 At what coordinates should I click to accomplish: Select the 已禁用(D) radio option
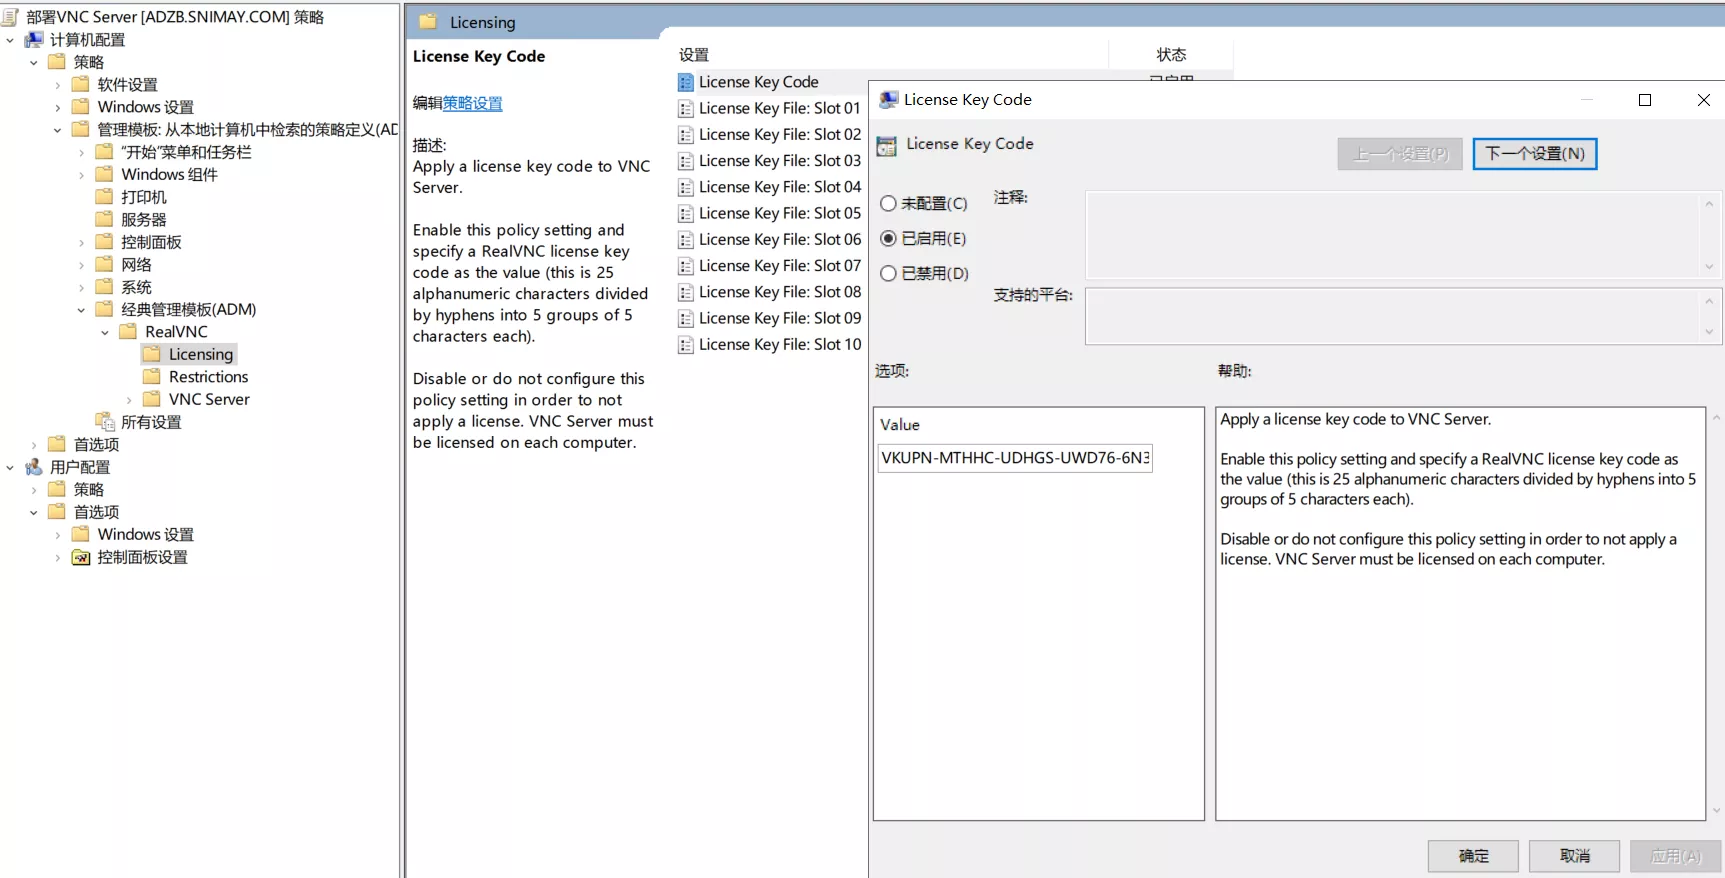pos(888,273)
